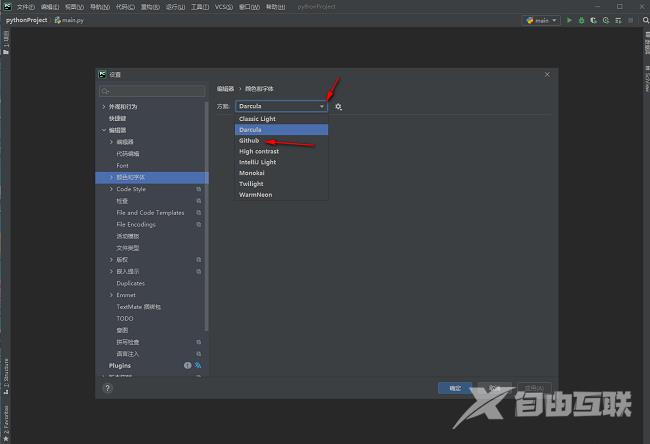Open the Darcula scheme combo box
The image size is (650, 444).
pos(281,106)
